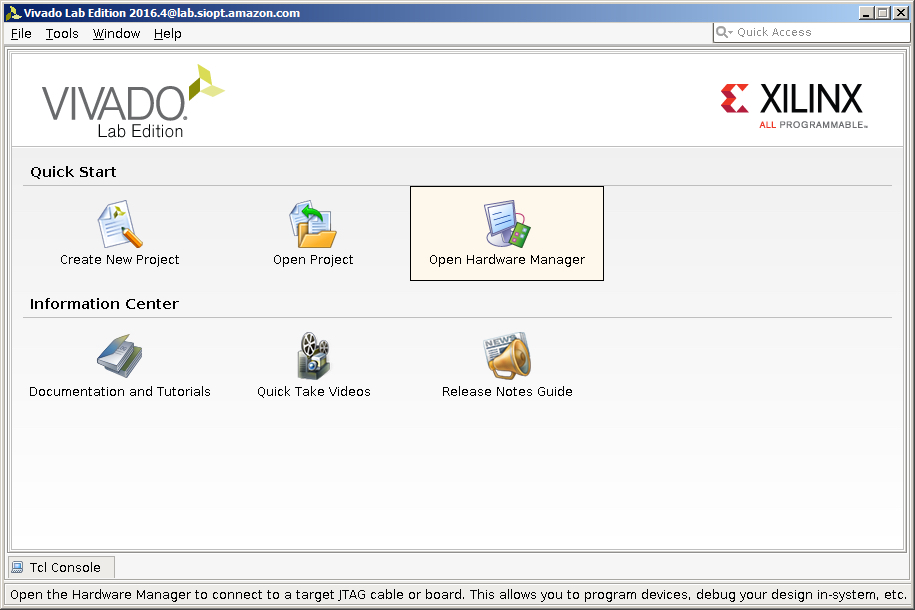This screenshot has height=610, width=915.
Task: Open the Documentation and Tutorials books icon
Action: 120,356
